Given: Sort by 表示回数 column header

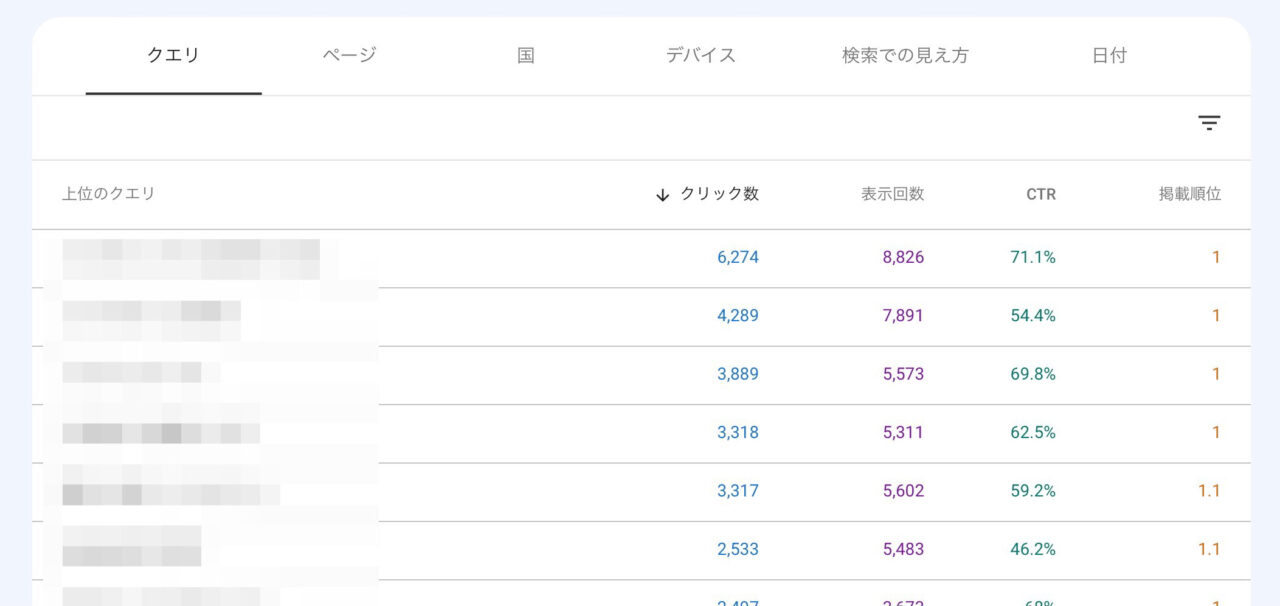Looking at the screenshot, I should pyautogui.click(x=892, y=194).
